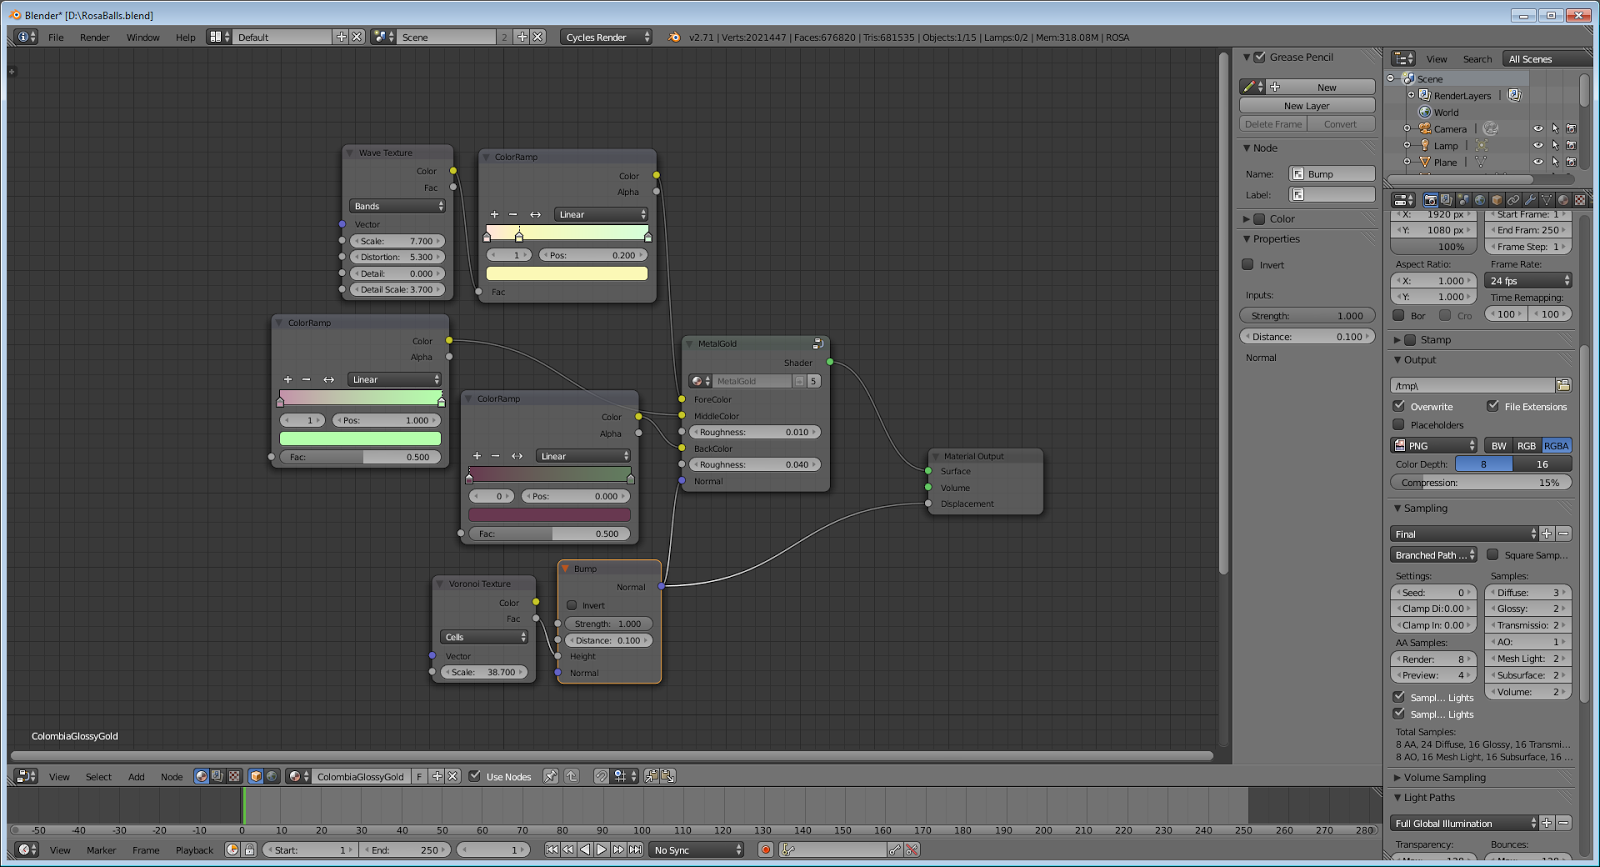Hide Camera with its eye icon

point(1538,129)
